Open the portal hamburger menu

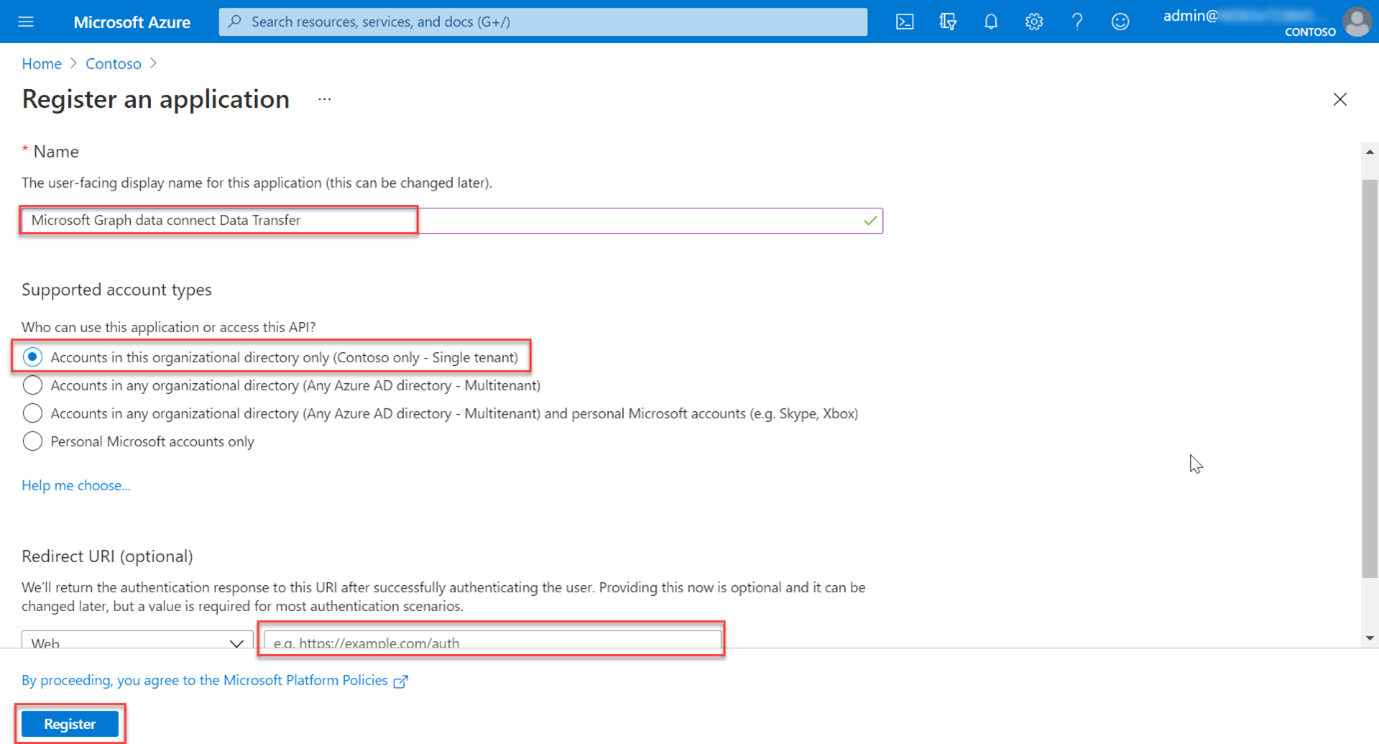point(26,21)
